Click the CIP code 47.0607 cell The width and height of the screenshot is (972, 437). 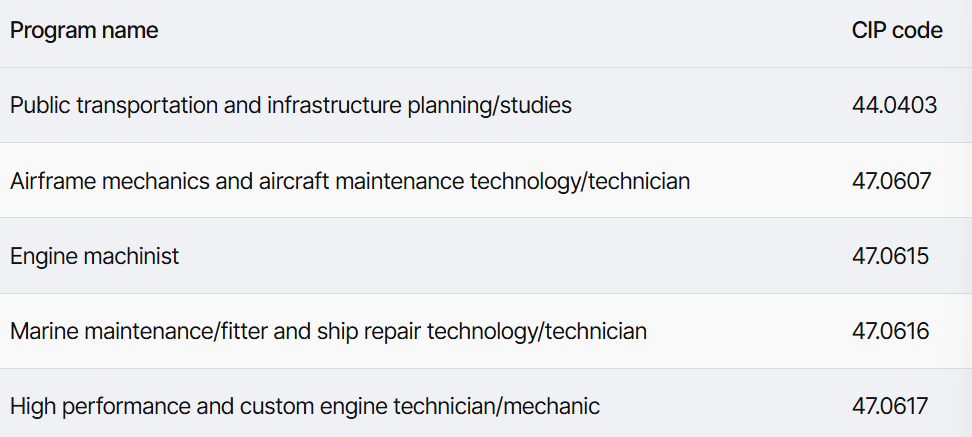click(x=891, y=181)
